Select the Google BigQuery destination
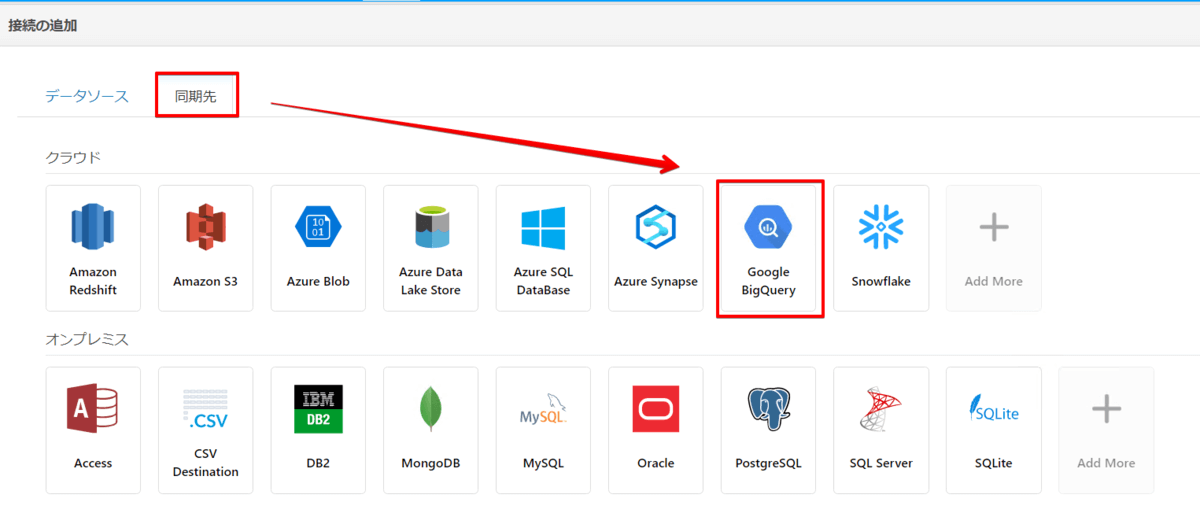Image resolution: width=1200 pixels, height=524 pixels. [x=768, y=248]
